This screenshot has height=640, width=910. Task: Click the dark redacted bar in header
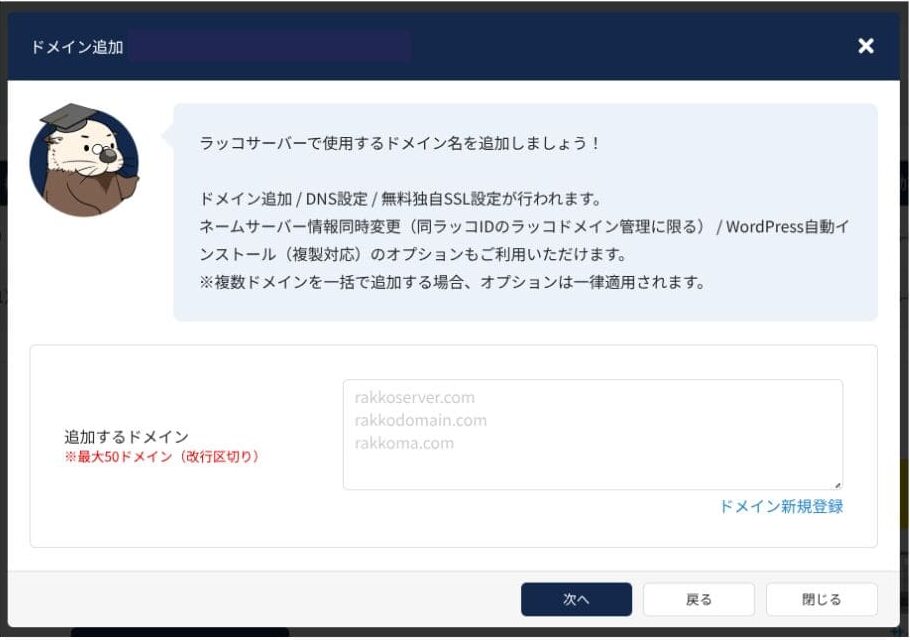(x=270, y=47)
